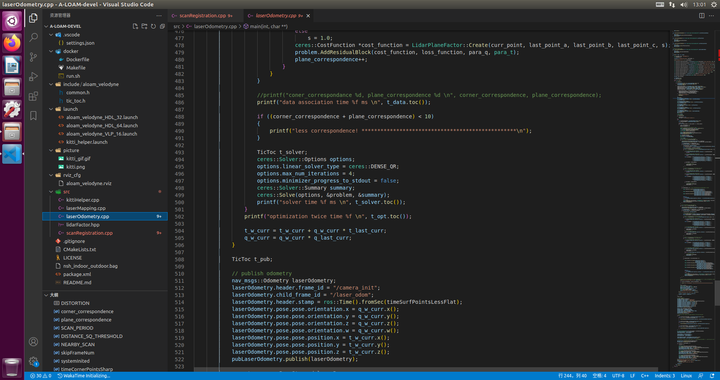The width and height of the screenshot is (720, 380).
Task: Open the Search view in activity bar
Action: [x=33, y=38]
